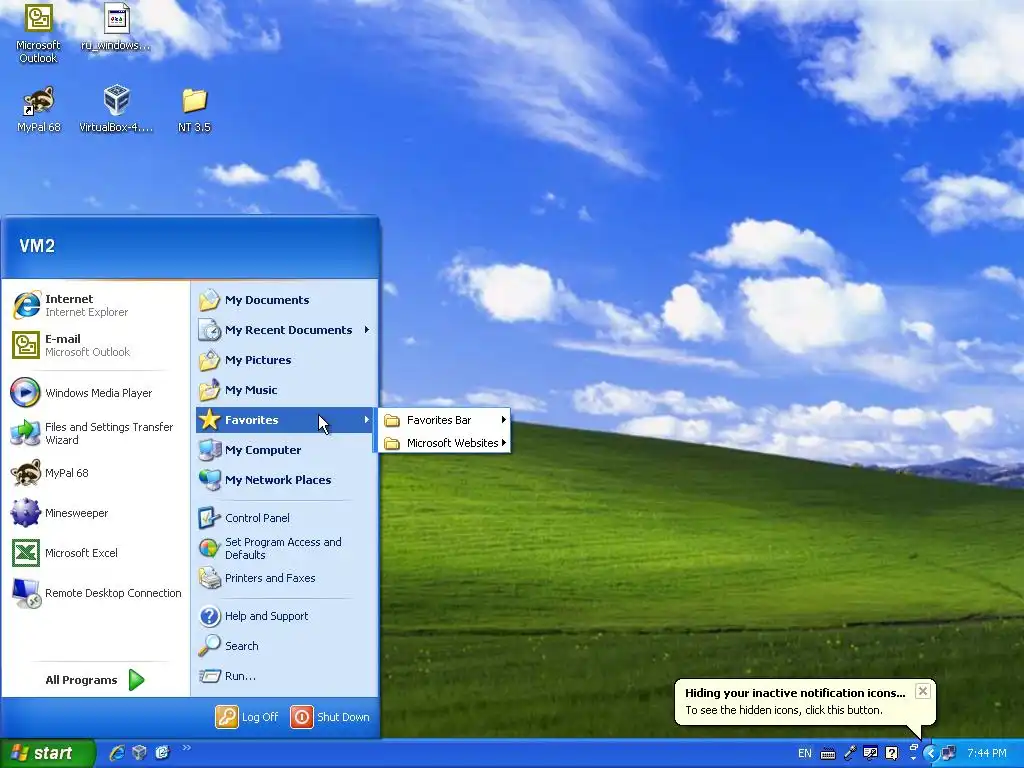Open My Documents folder
The width and height of the screenshot is (1024, 768).
285,300
